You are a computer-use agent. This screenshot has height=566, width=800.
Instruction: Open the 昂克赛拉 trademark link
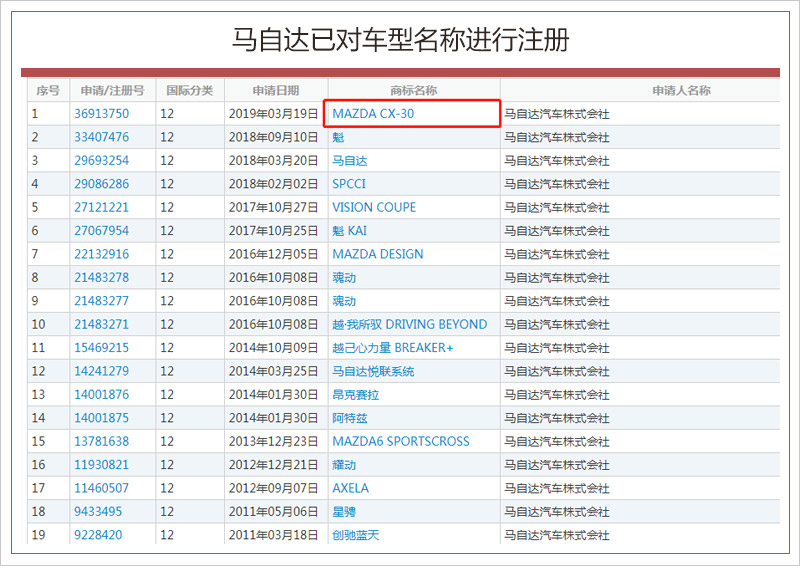pos(356,395)
